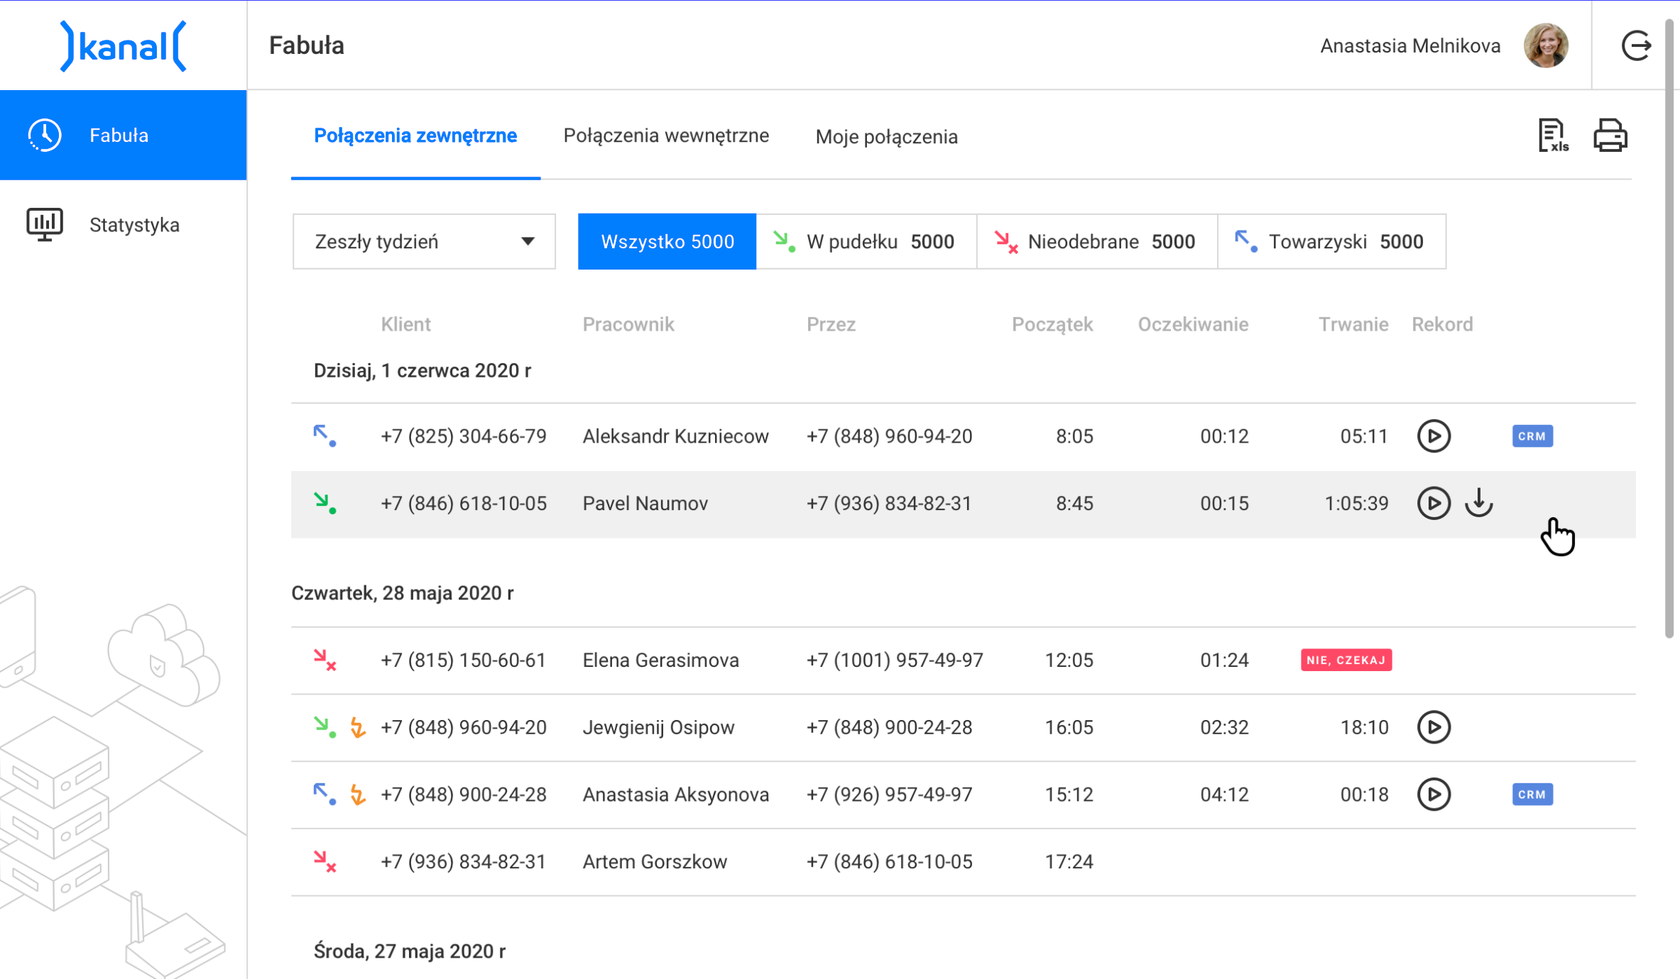The height and width of the screenshot is (979, 1680).
Task: Click the NIE, CZEKAJ badge
Action: click(x=1346, y=660)
